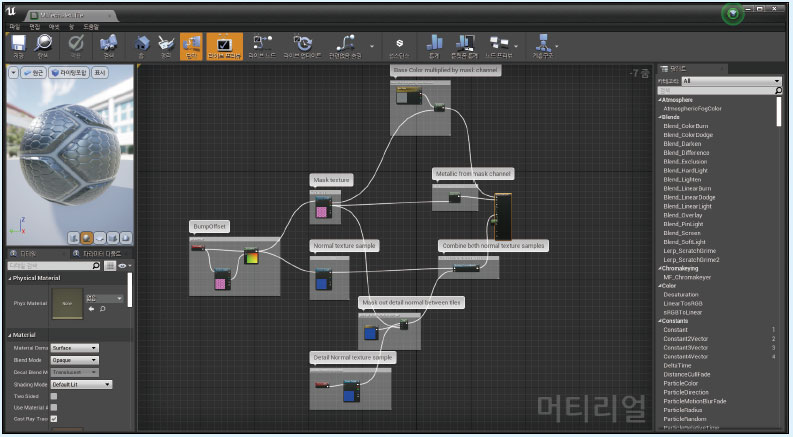Image resolution: width=793 pixels, height=437 pixels.
Task: Click Lit view mode button (라이팅포함)
Action: (70, 73)
